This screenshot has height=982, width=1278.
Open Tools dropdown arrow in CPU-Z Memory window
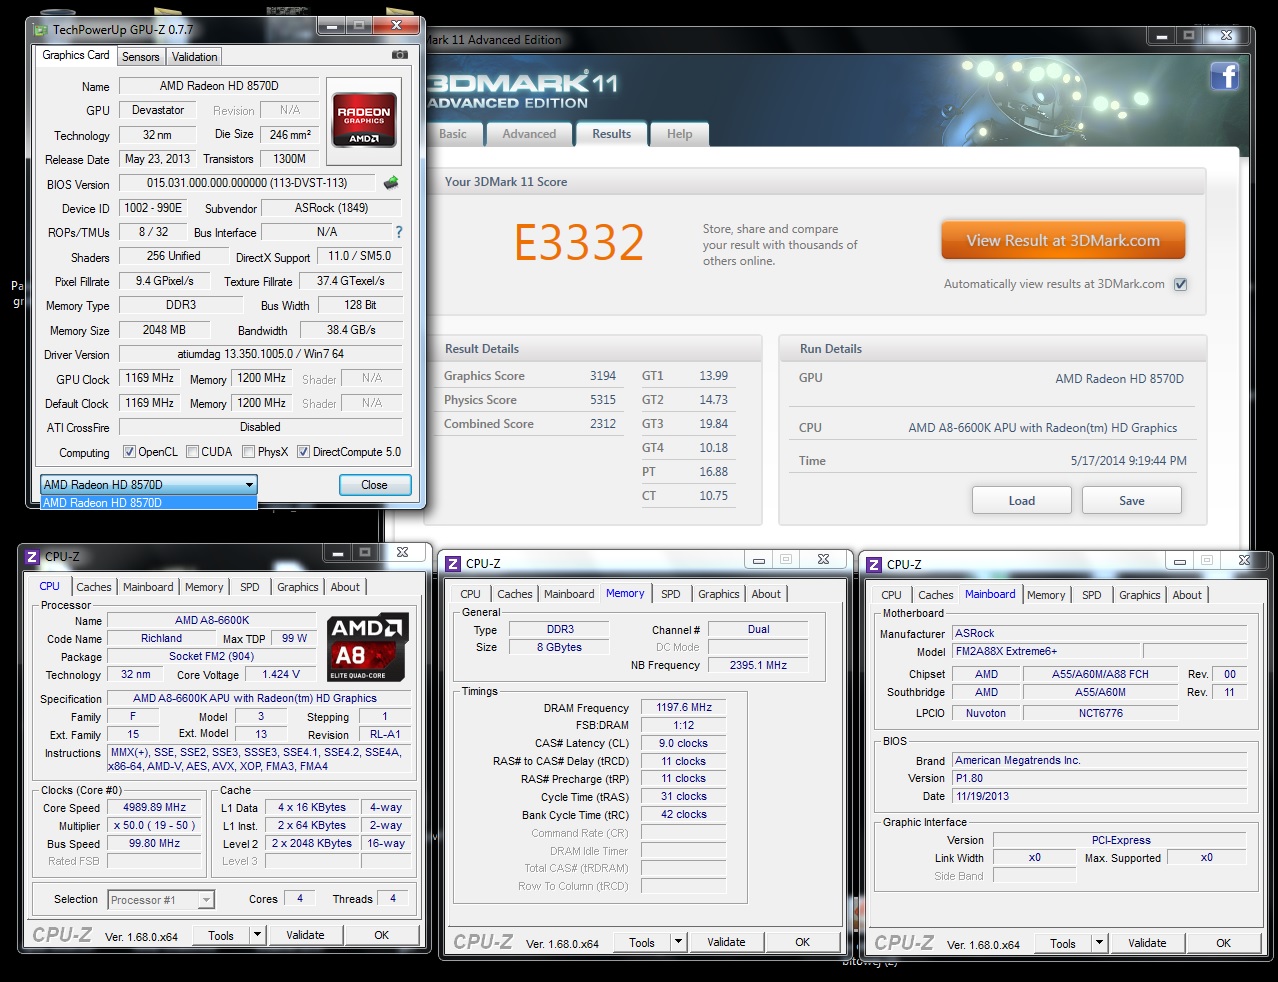click(678, 942)
